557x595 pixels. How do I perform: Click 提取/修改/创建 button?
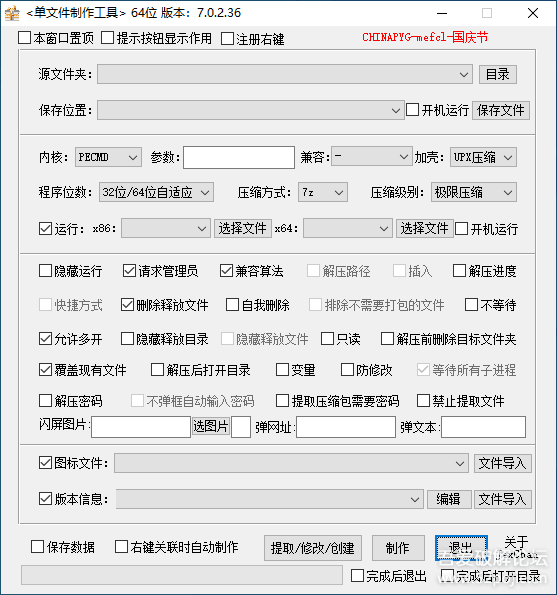pos(313,548)
